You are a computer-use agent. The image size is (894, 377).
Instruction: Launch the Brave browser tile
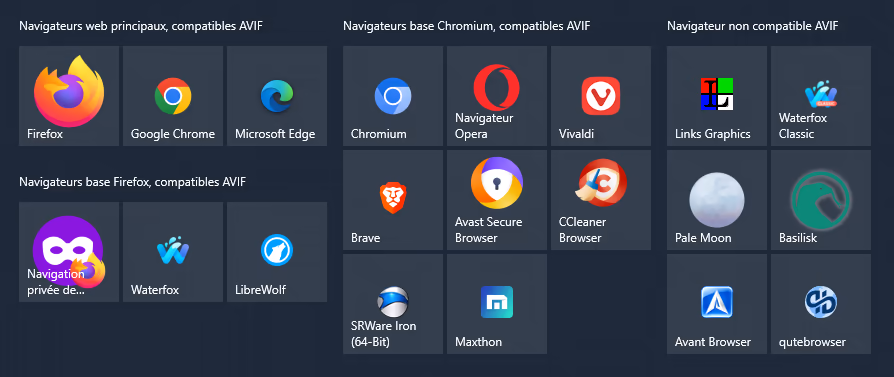click(393, 200)
